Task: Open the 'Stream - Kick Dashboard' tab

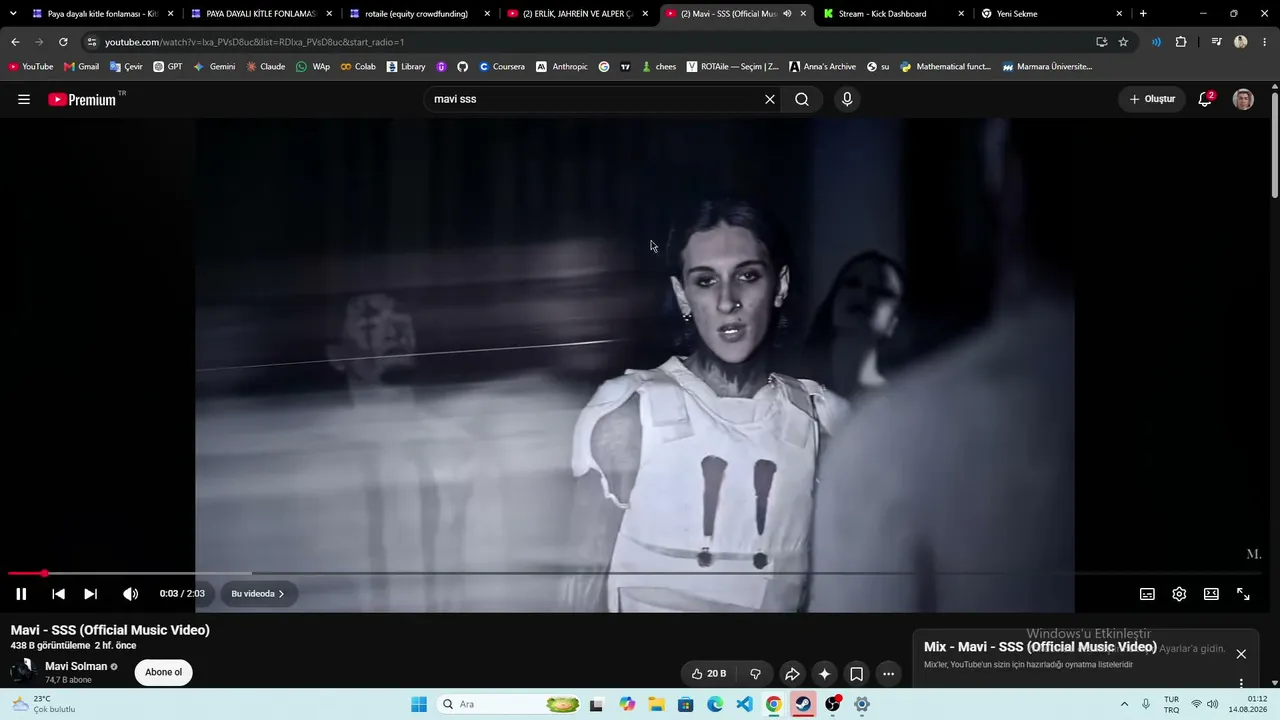Action: (892, 14)
